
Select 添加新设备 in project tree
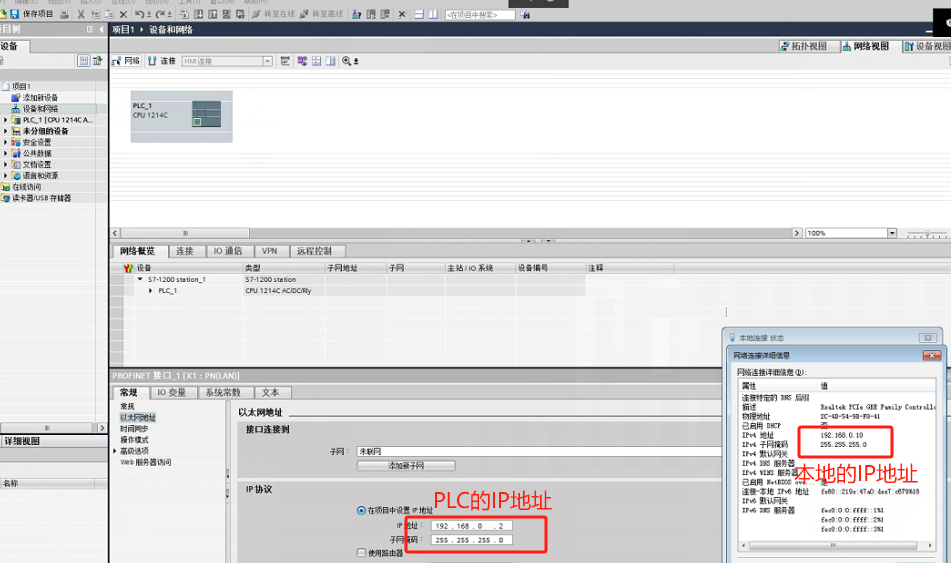40,98
